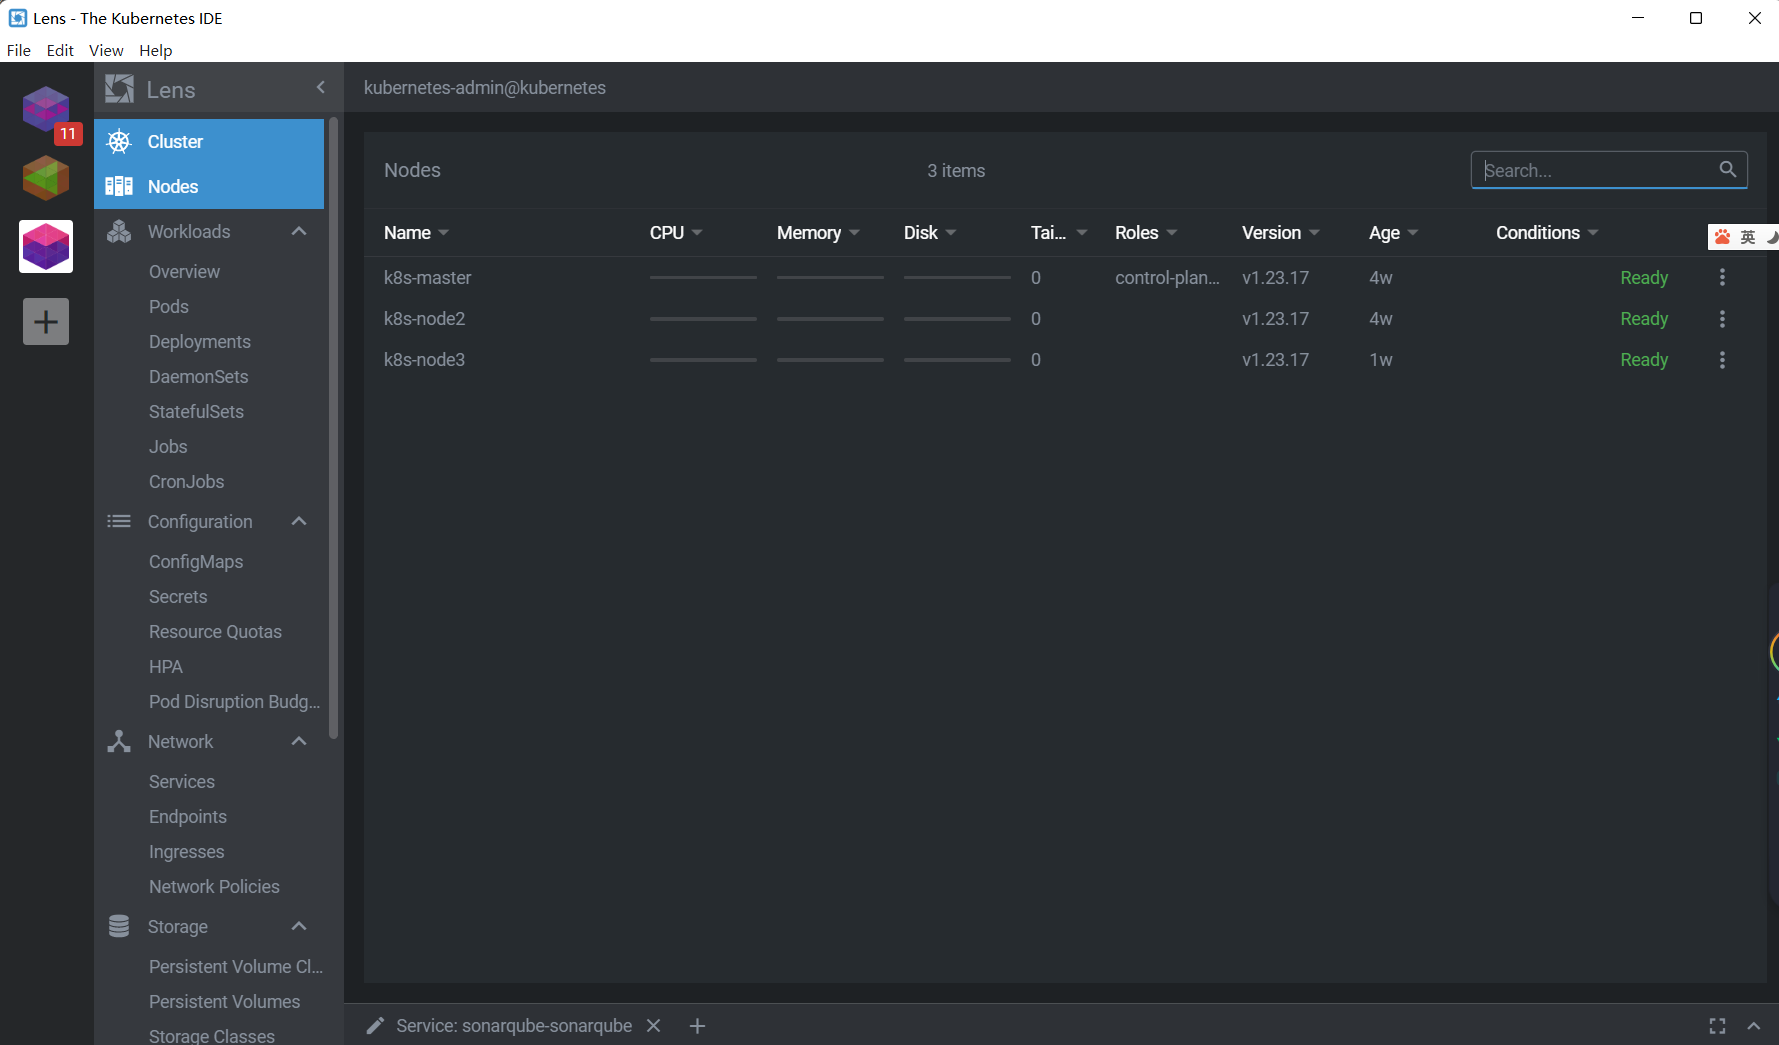Collapse the Workloads section

point(298,232)
